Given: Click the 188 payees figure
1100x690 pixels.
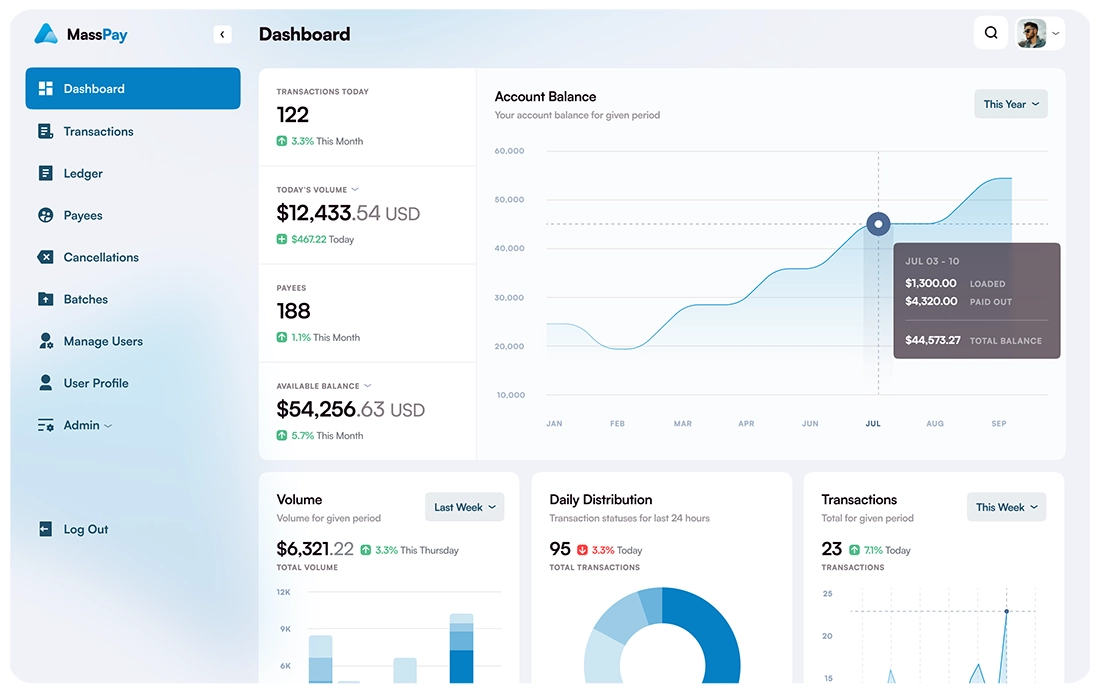Looking at the screenshot, I should pos(293,311).
